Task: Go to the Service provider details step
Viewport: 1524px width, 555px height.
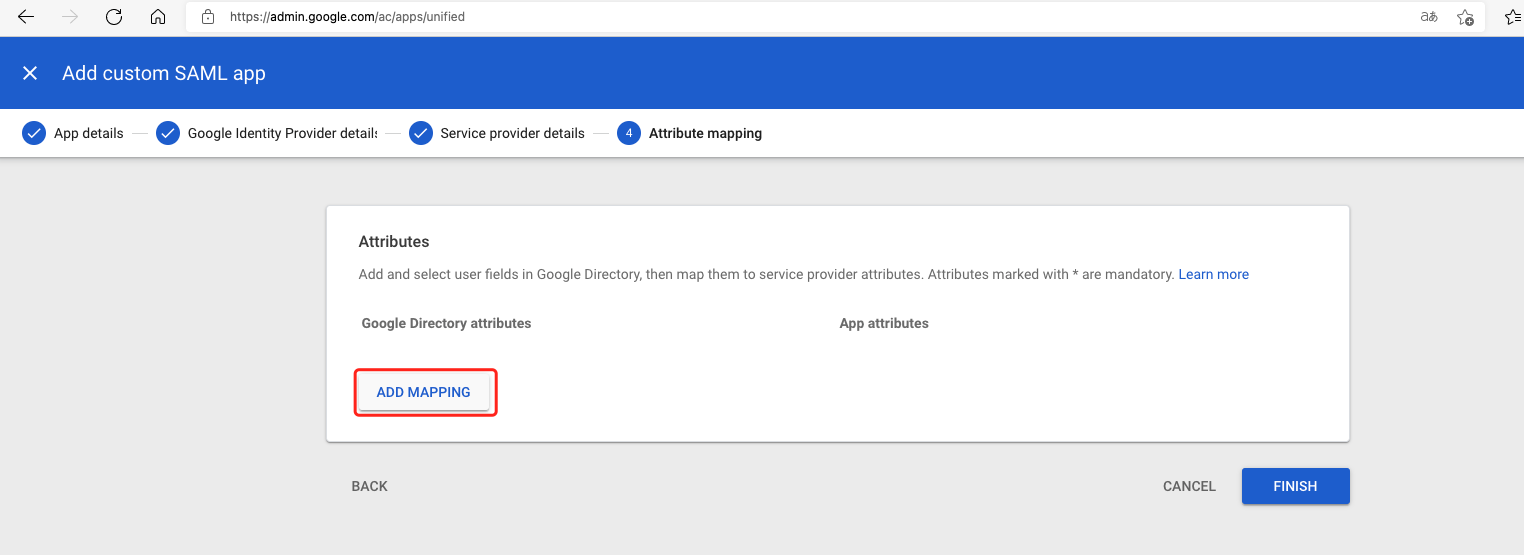Action: click(512, 133)
